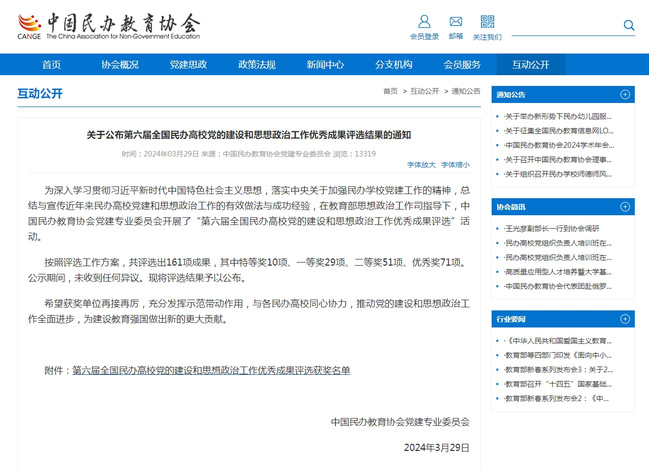Decrease font size with 字体缩小
Image resolution: width=649 pixels, height=469 pixels.
(x=455, y=164)
